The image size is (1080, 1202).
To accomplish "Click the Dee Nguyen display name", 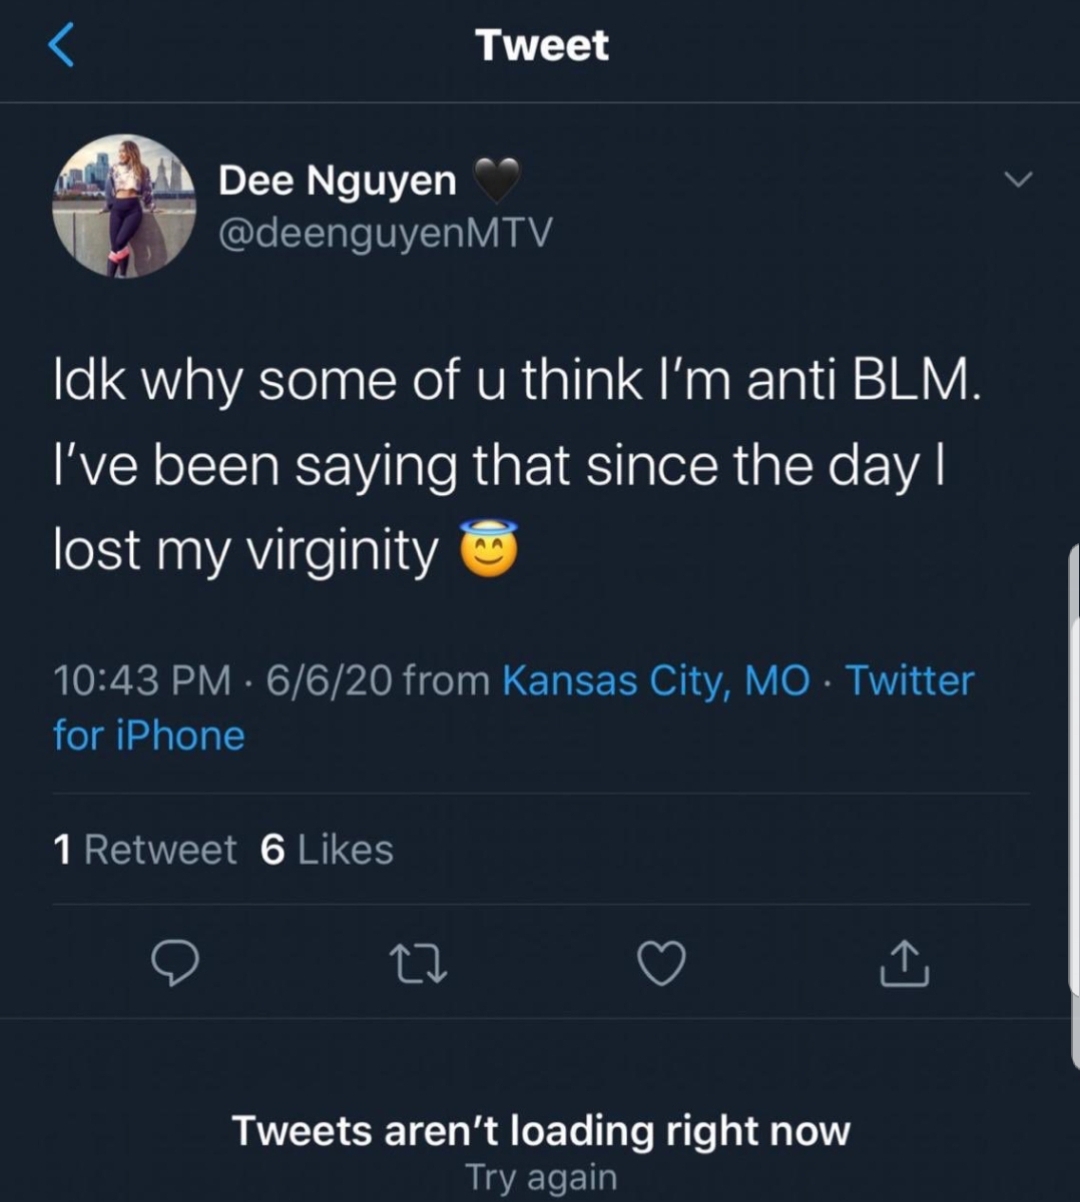I will pos(337,181).
